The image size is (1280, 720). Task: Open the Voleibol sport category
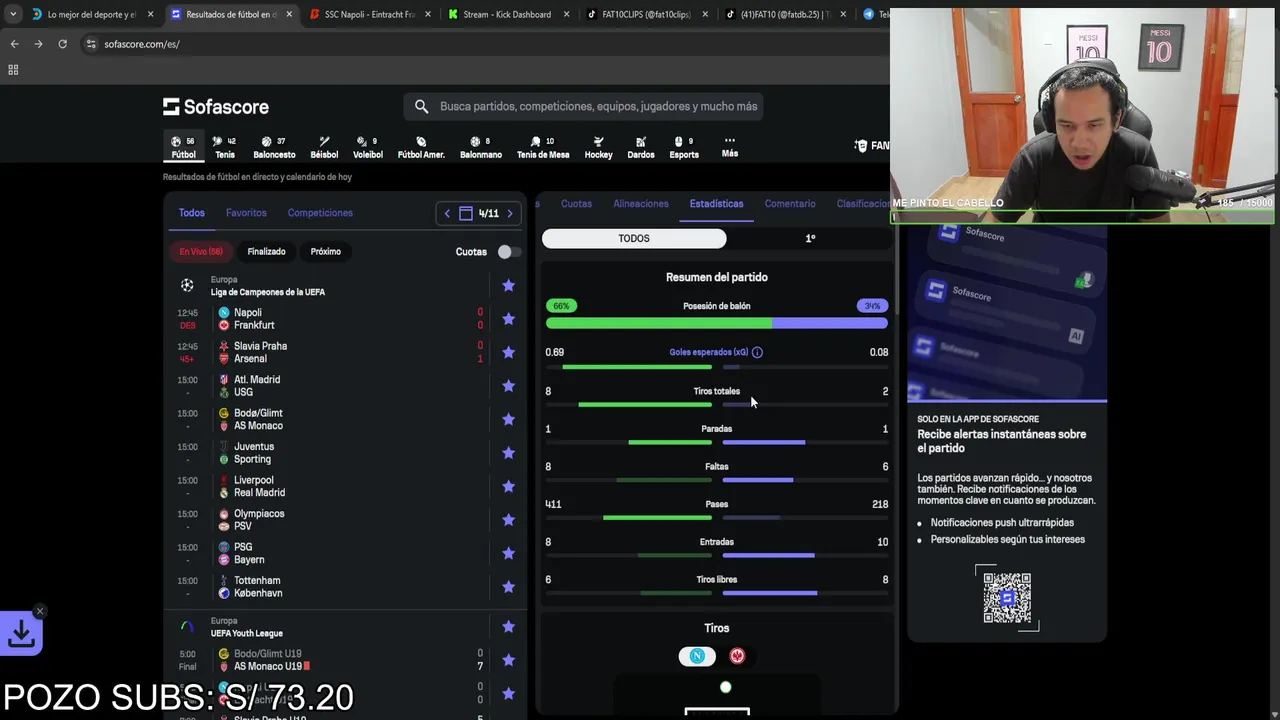tap(368, 147)
